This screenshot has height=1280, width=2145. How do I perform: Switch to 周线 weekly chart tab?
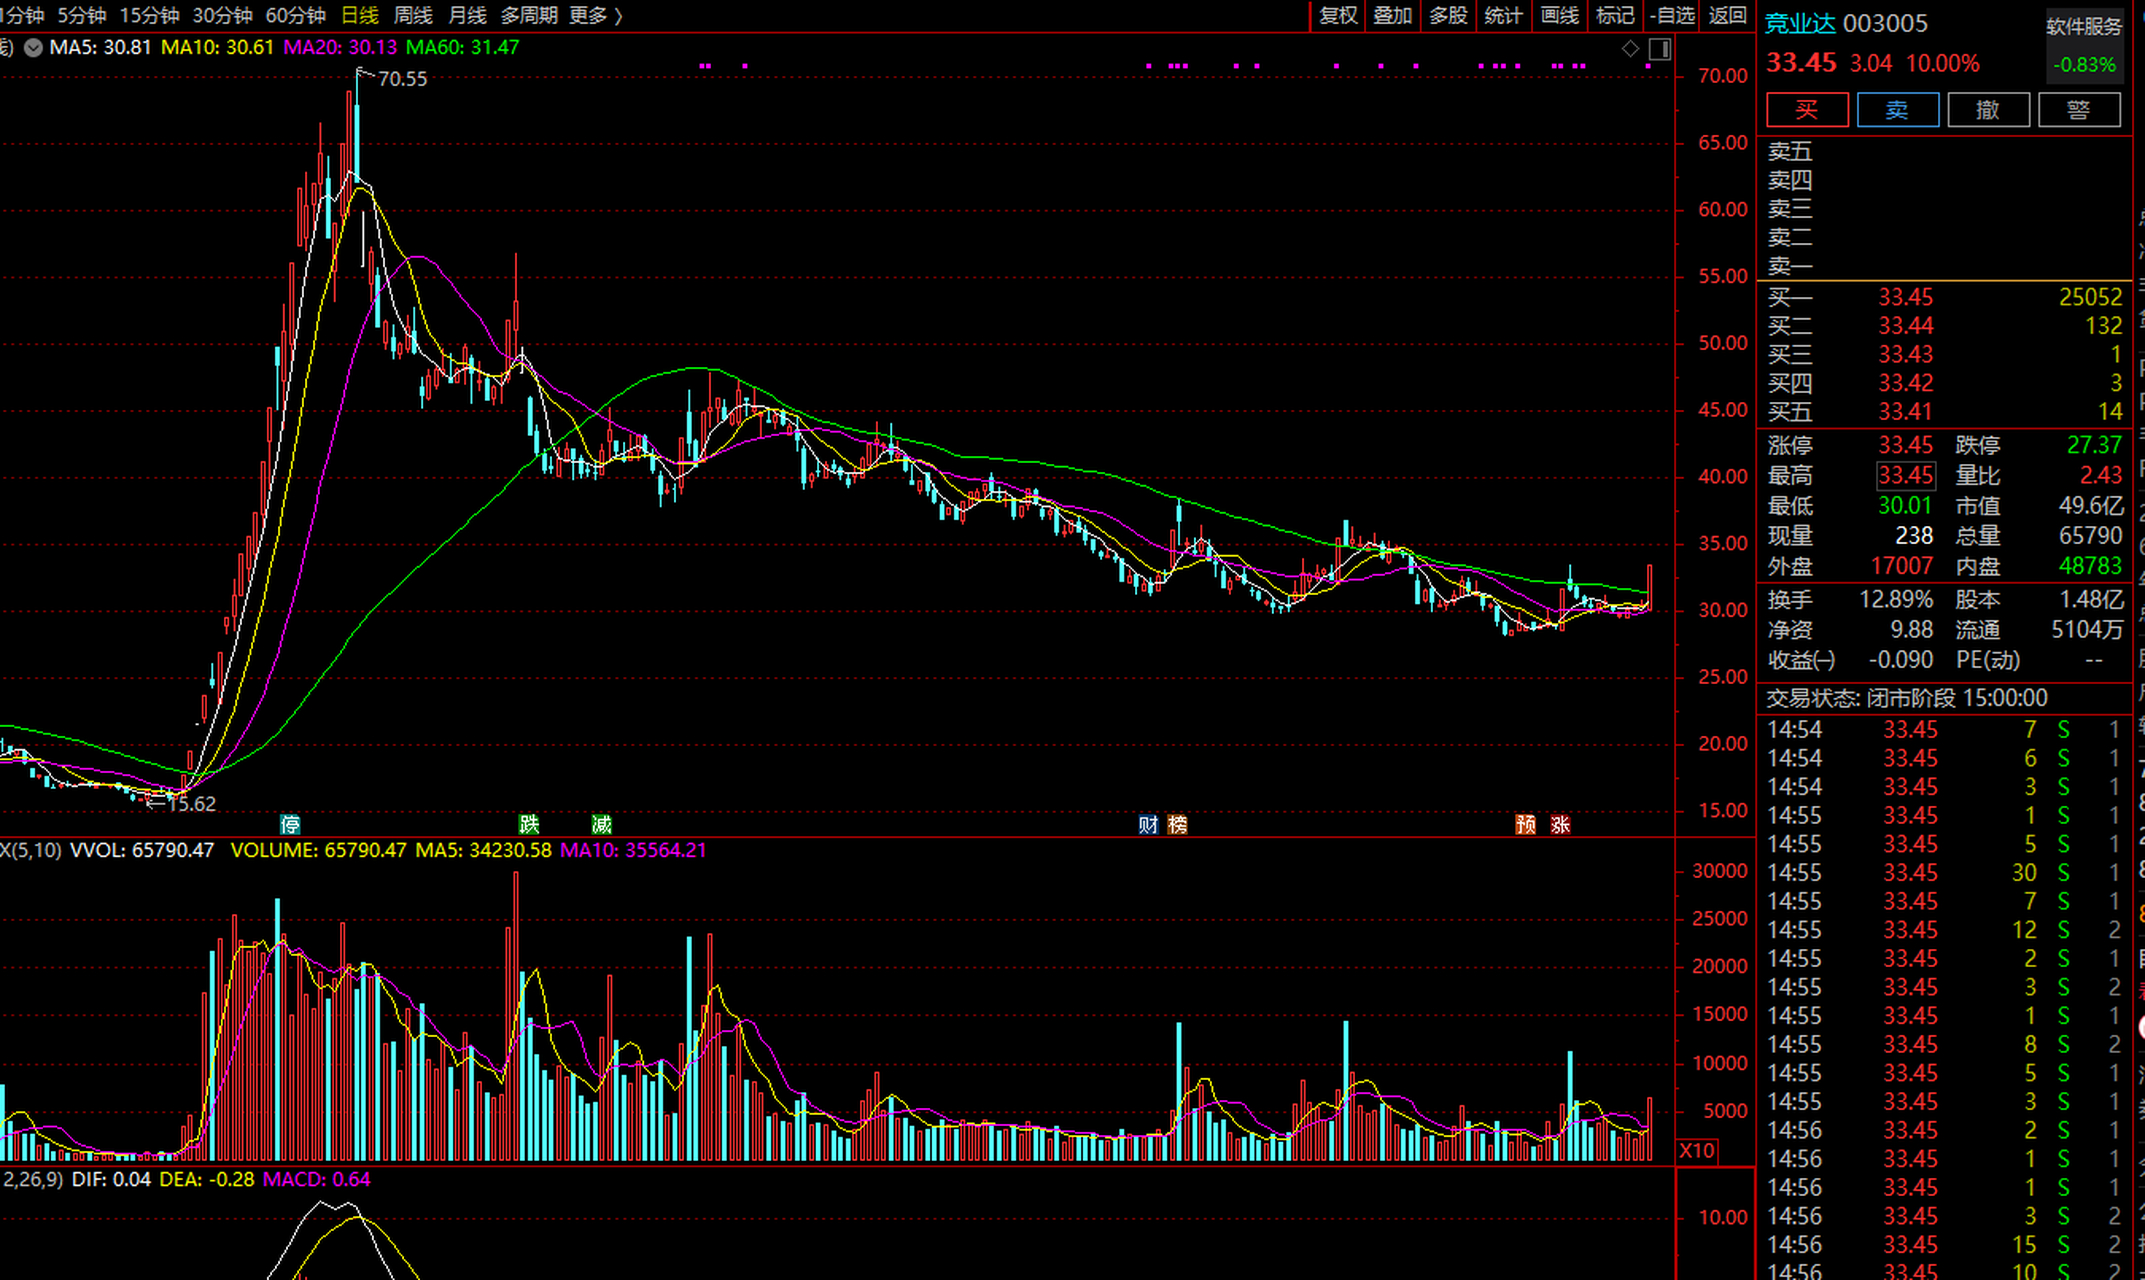pos(413,15)
